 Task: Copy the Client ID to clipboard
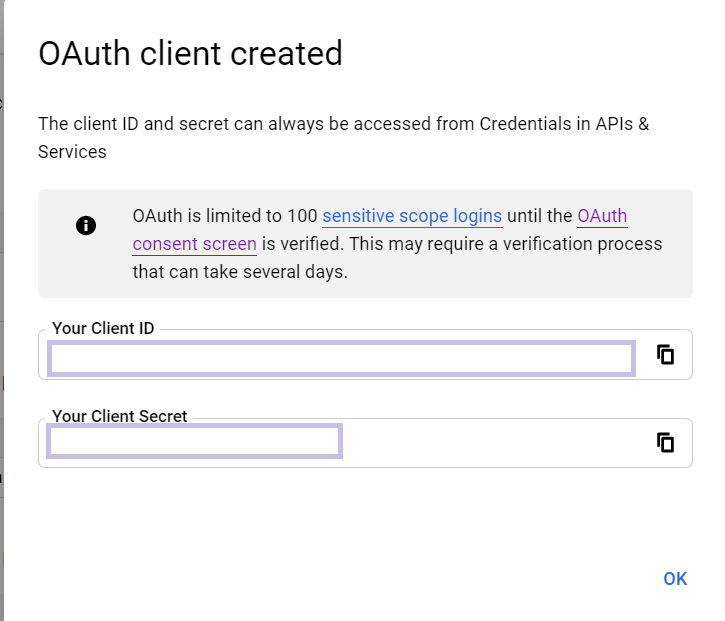(x=665, y=355)
